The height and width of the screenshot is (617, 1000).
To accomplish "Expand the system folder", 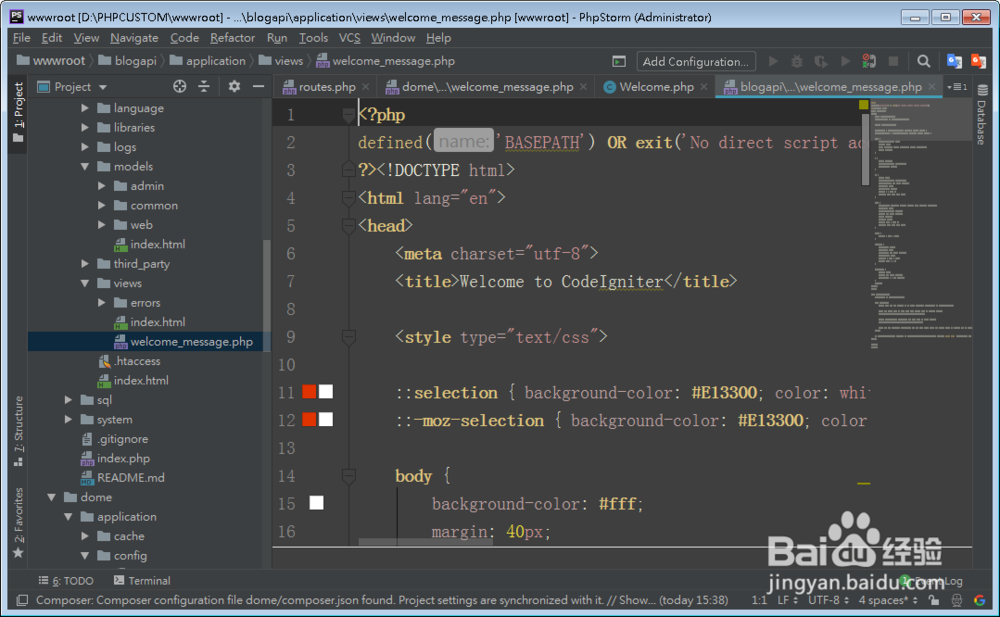I will point(68,419).
